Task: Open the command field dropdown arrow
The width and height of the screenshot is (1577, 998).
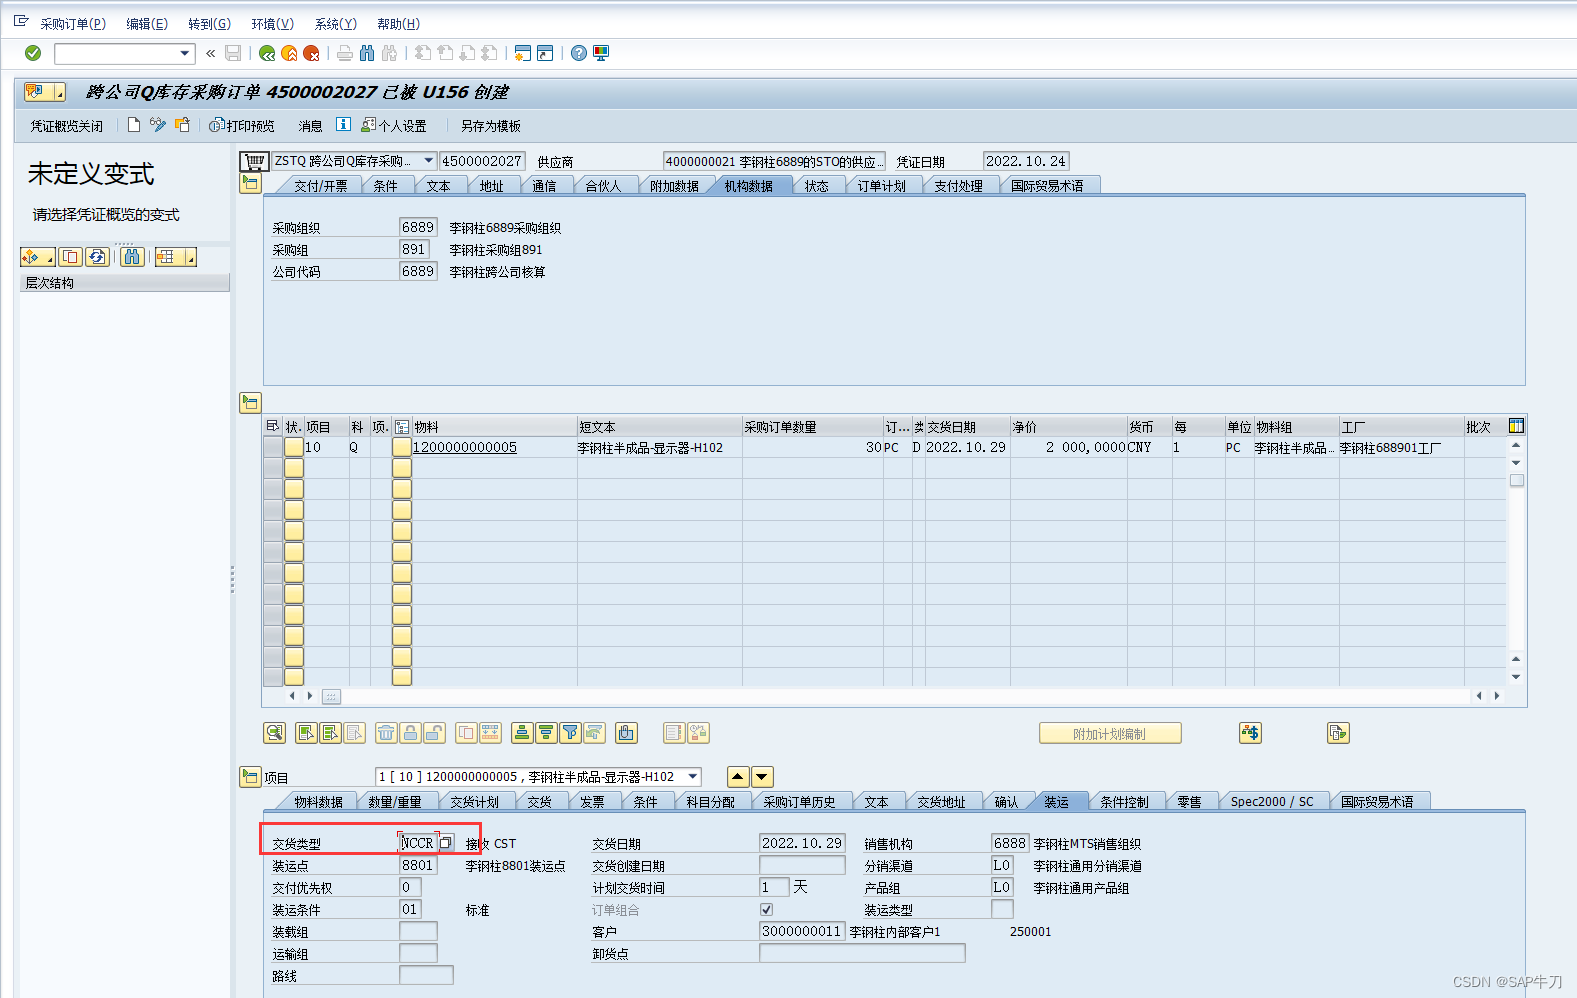Action: (x=185, y=53)
